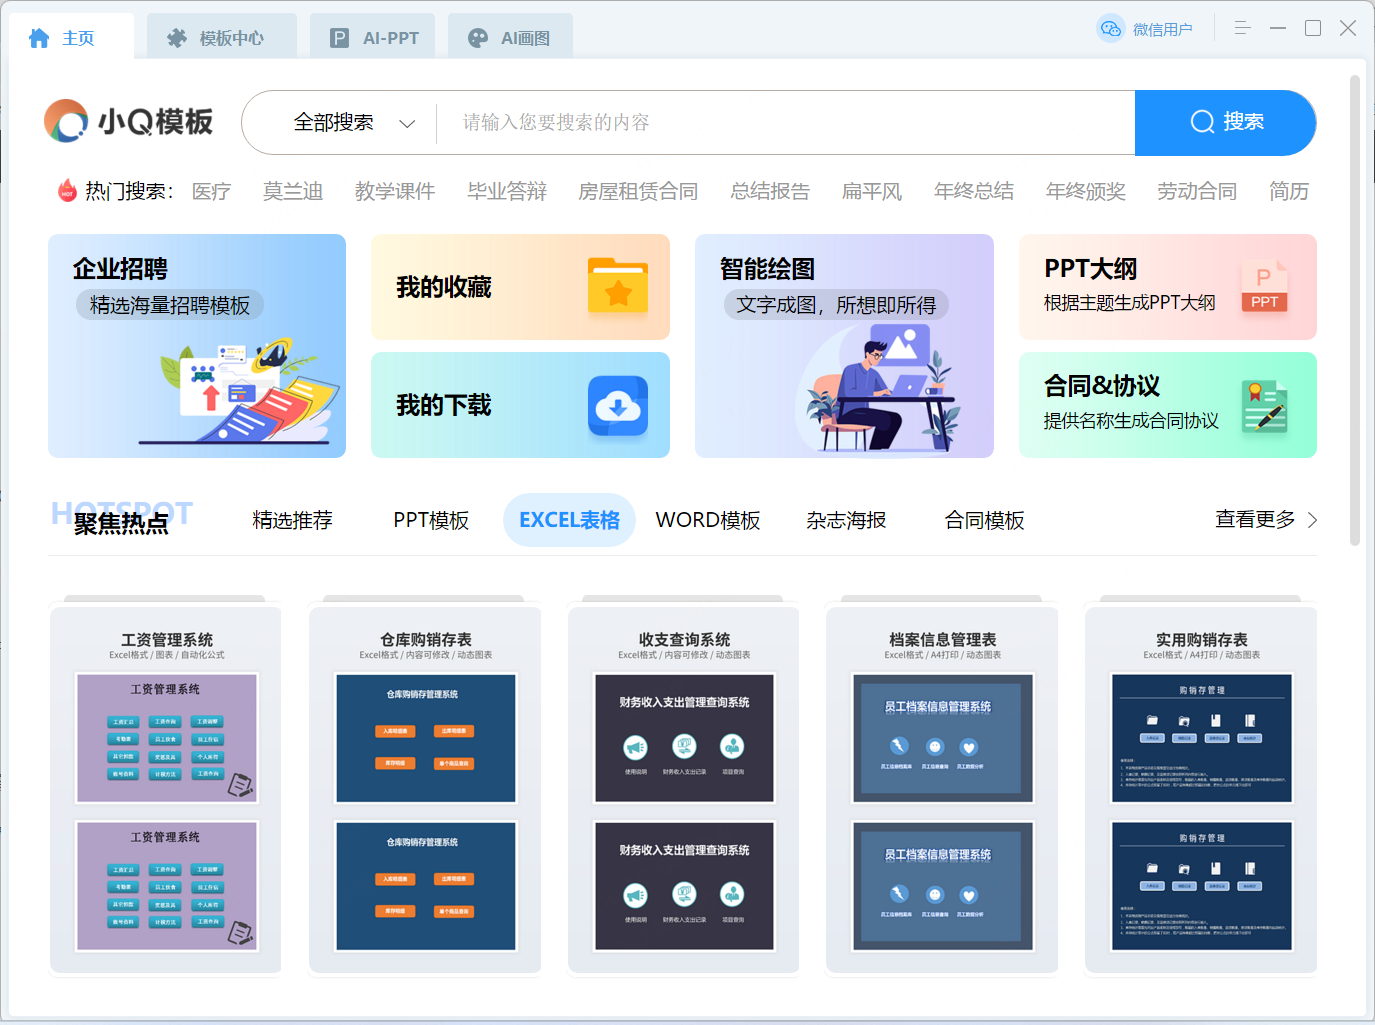Screen dimensions: 1375x1025
Task: Click the star folder icon in 我的收藏
Action: point(618,287)
